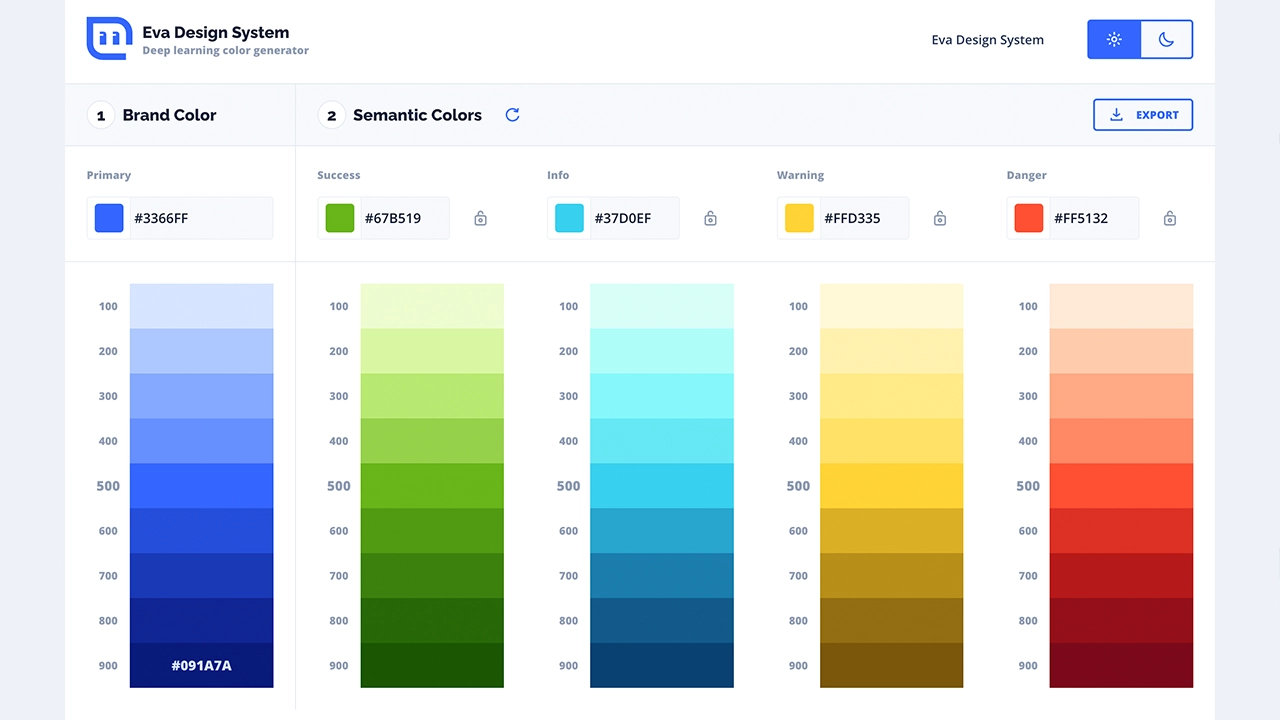Enable dark mode with moon toggle
Image resolution: width=1280 pixels, height=720 pixels.
(x=1166, y=40)
